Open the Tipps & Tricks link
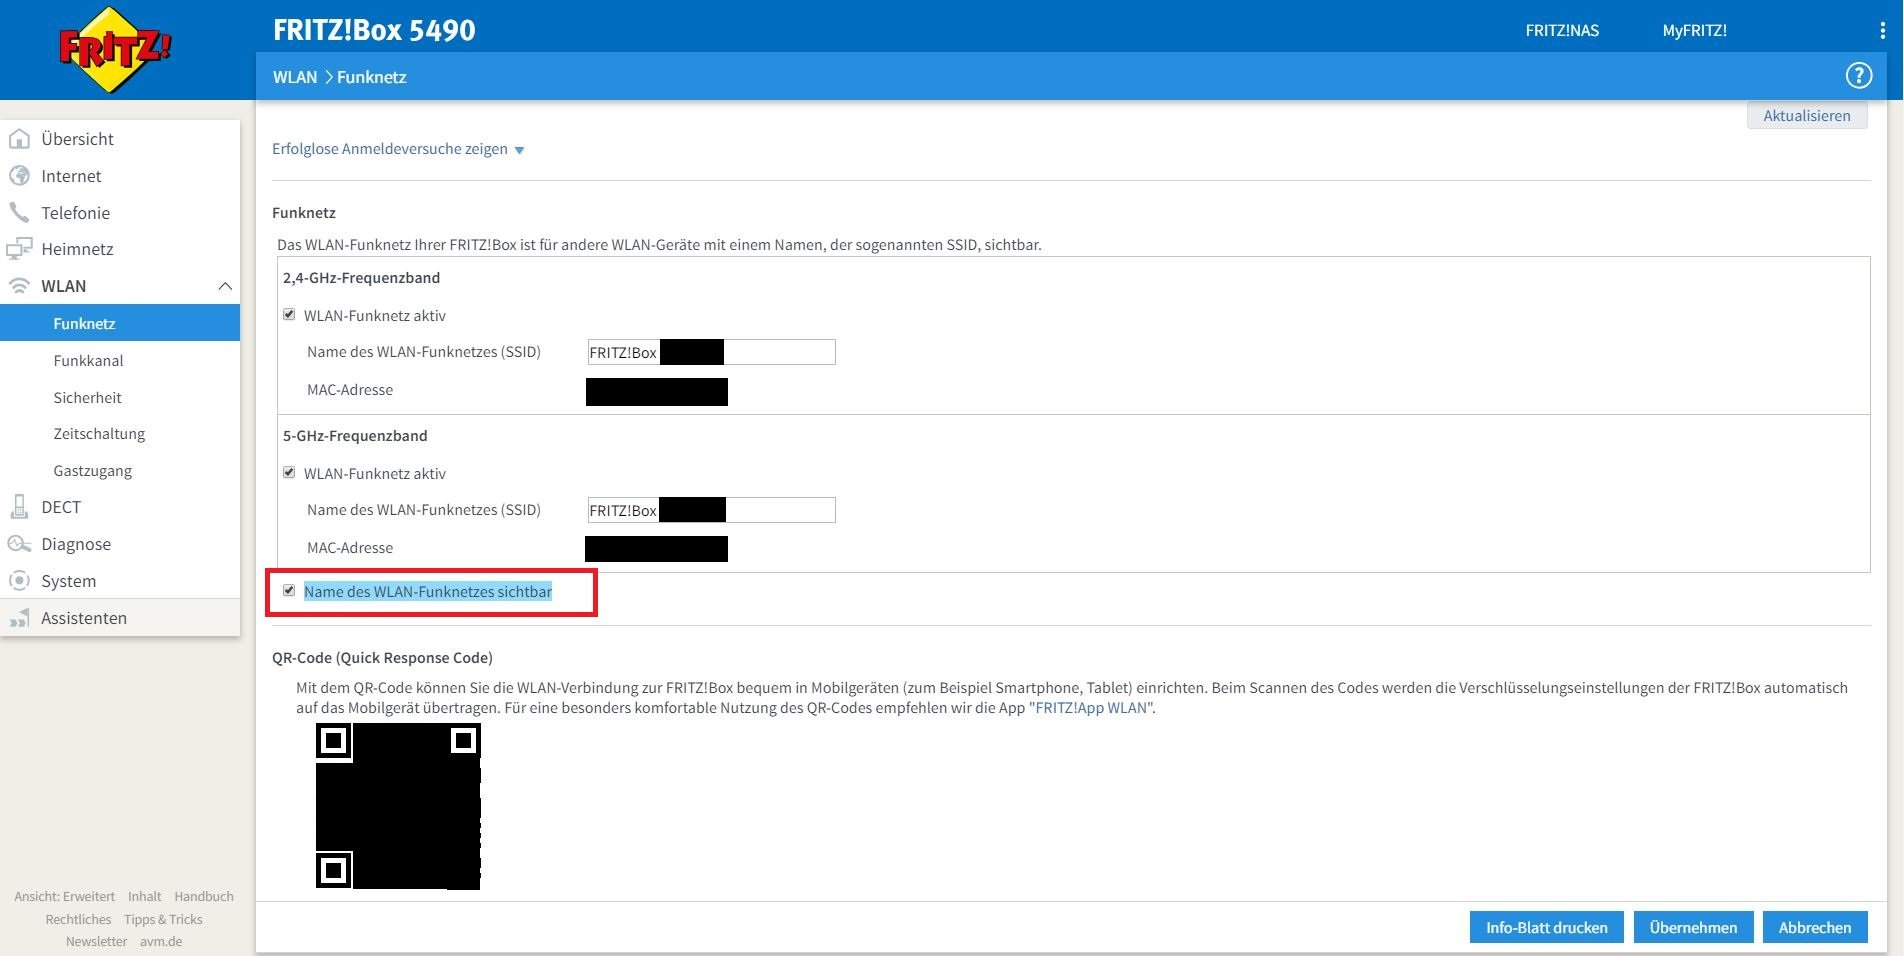 [x=163, y=919]
